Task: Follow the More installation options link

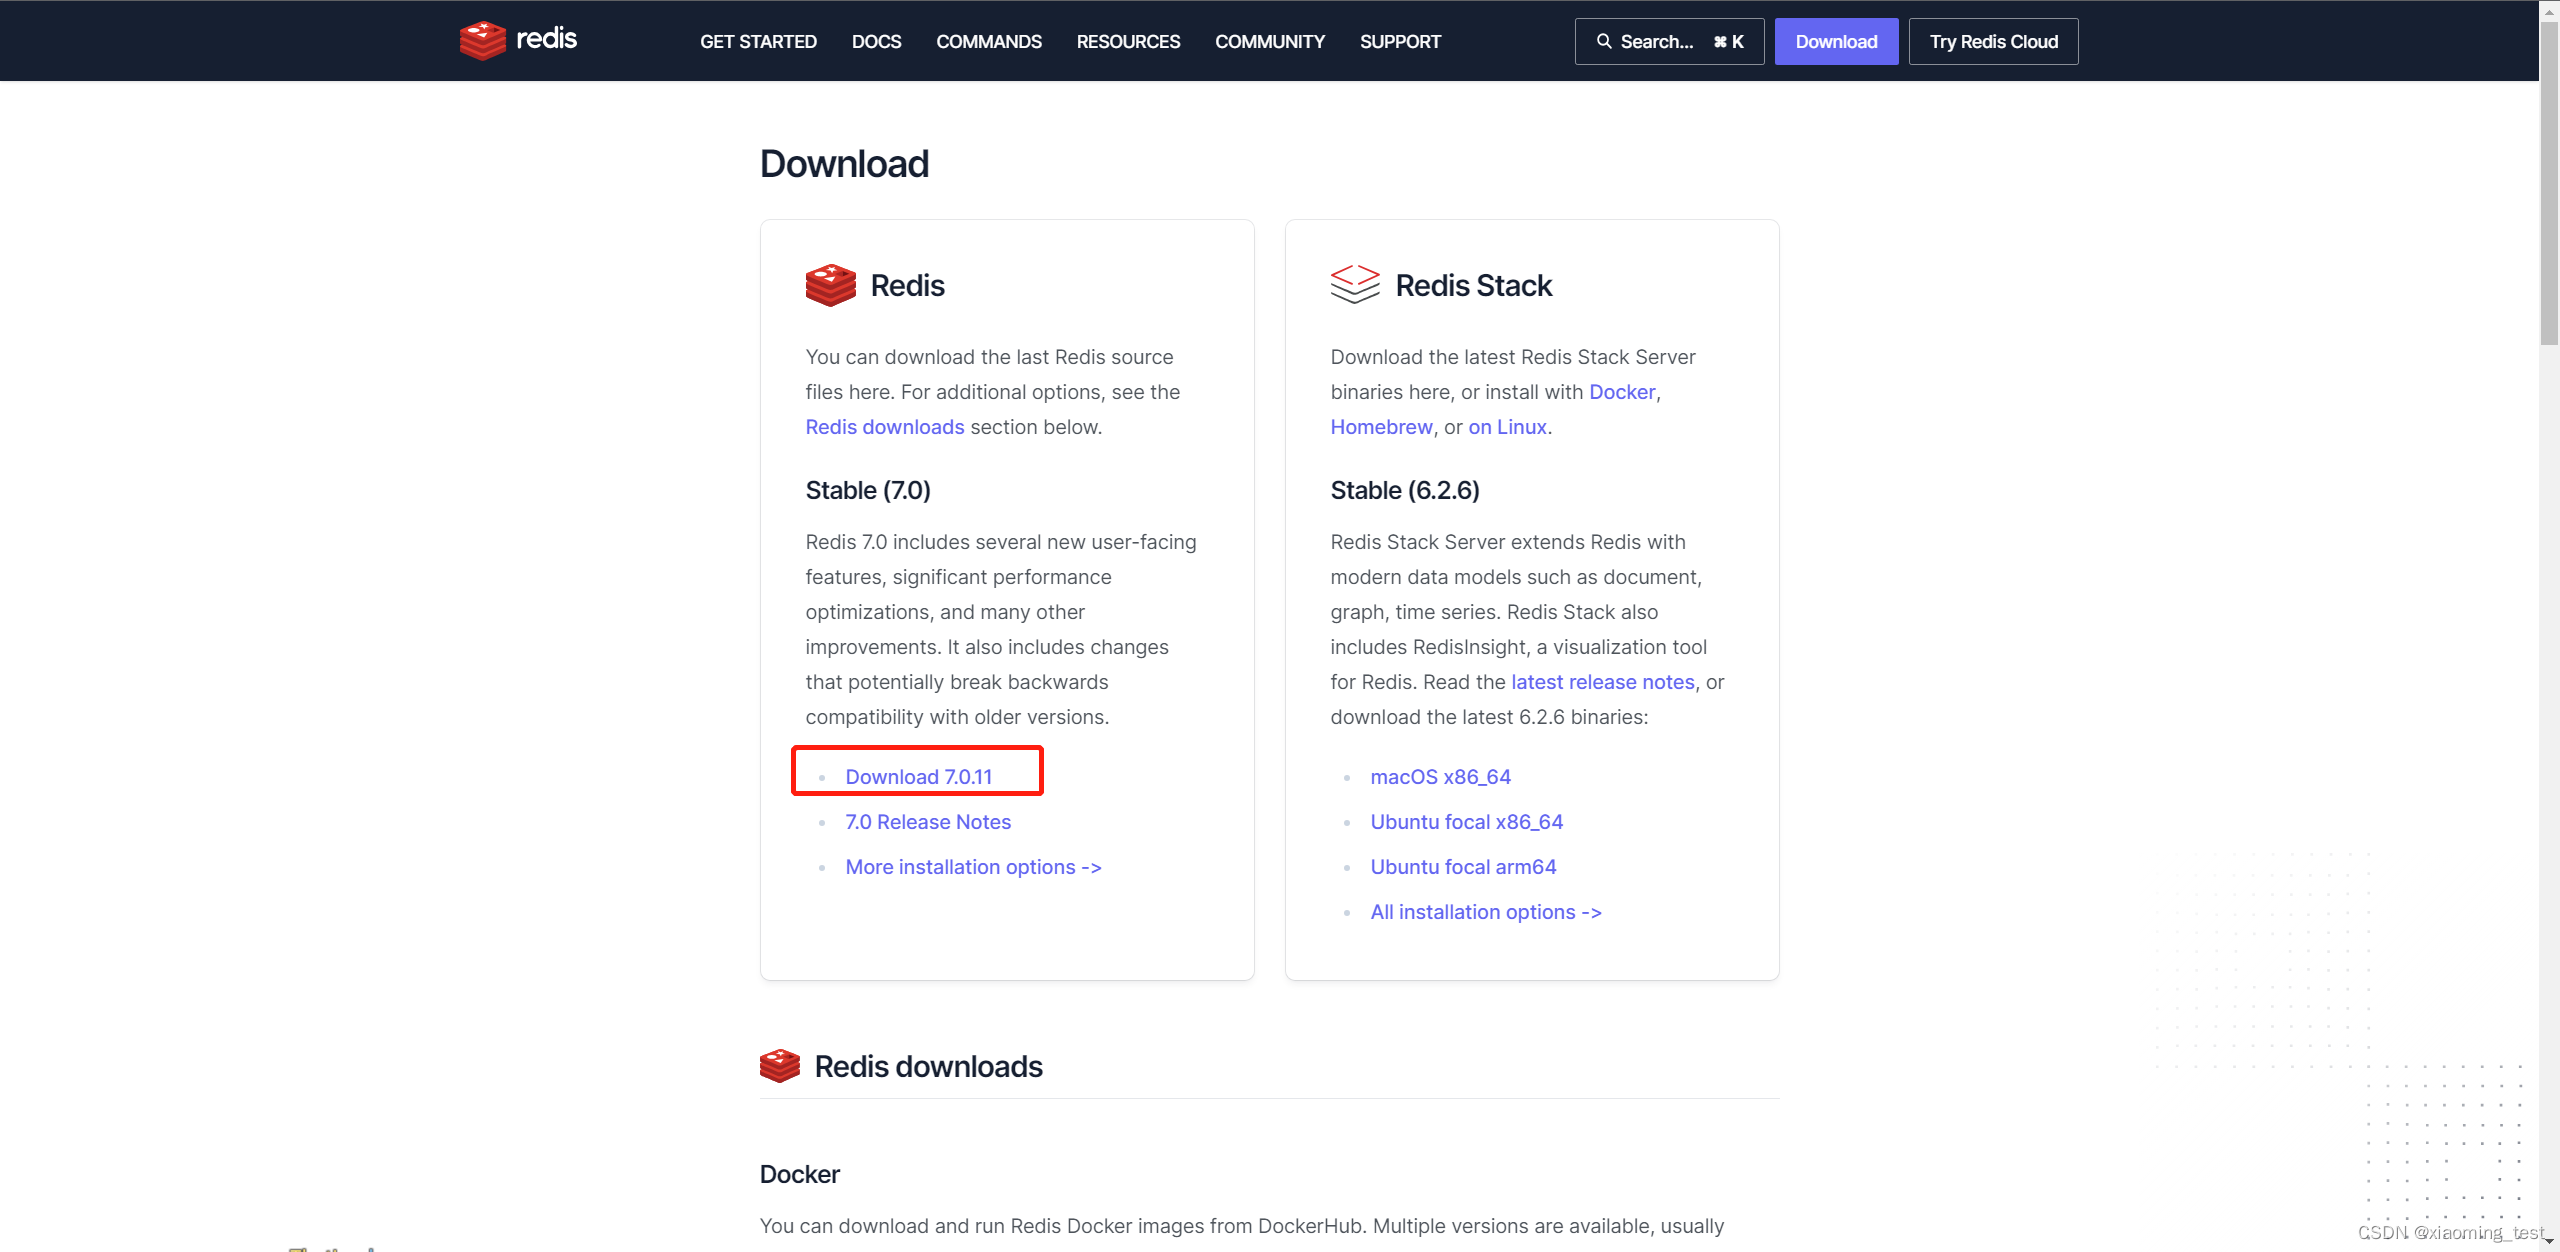Action: (x=973, y=867)
